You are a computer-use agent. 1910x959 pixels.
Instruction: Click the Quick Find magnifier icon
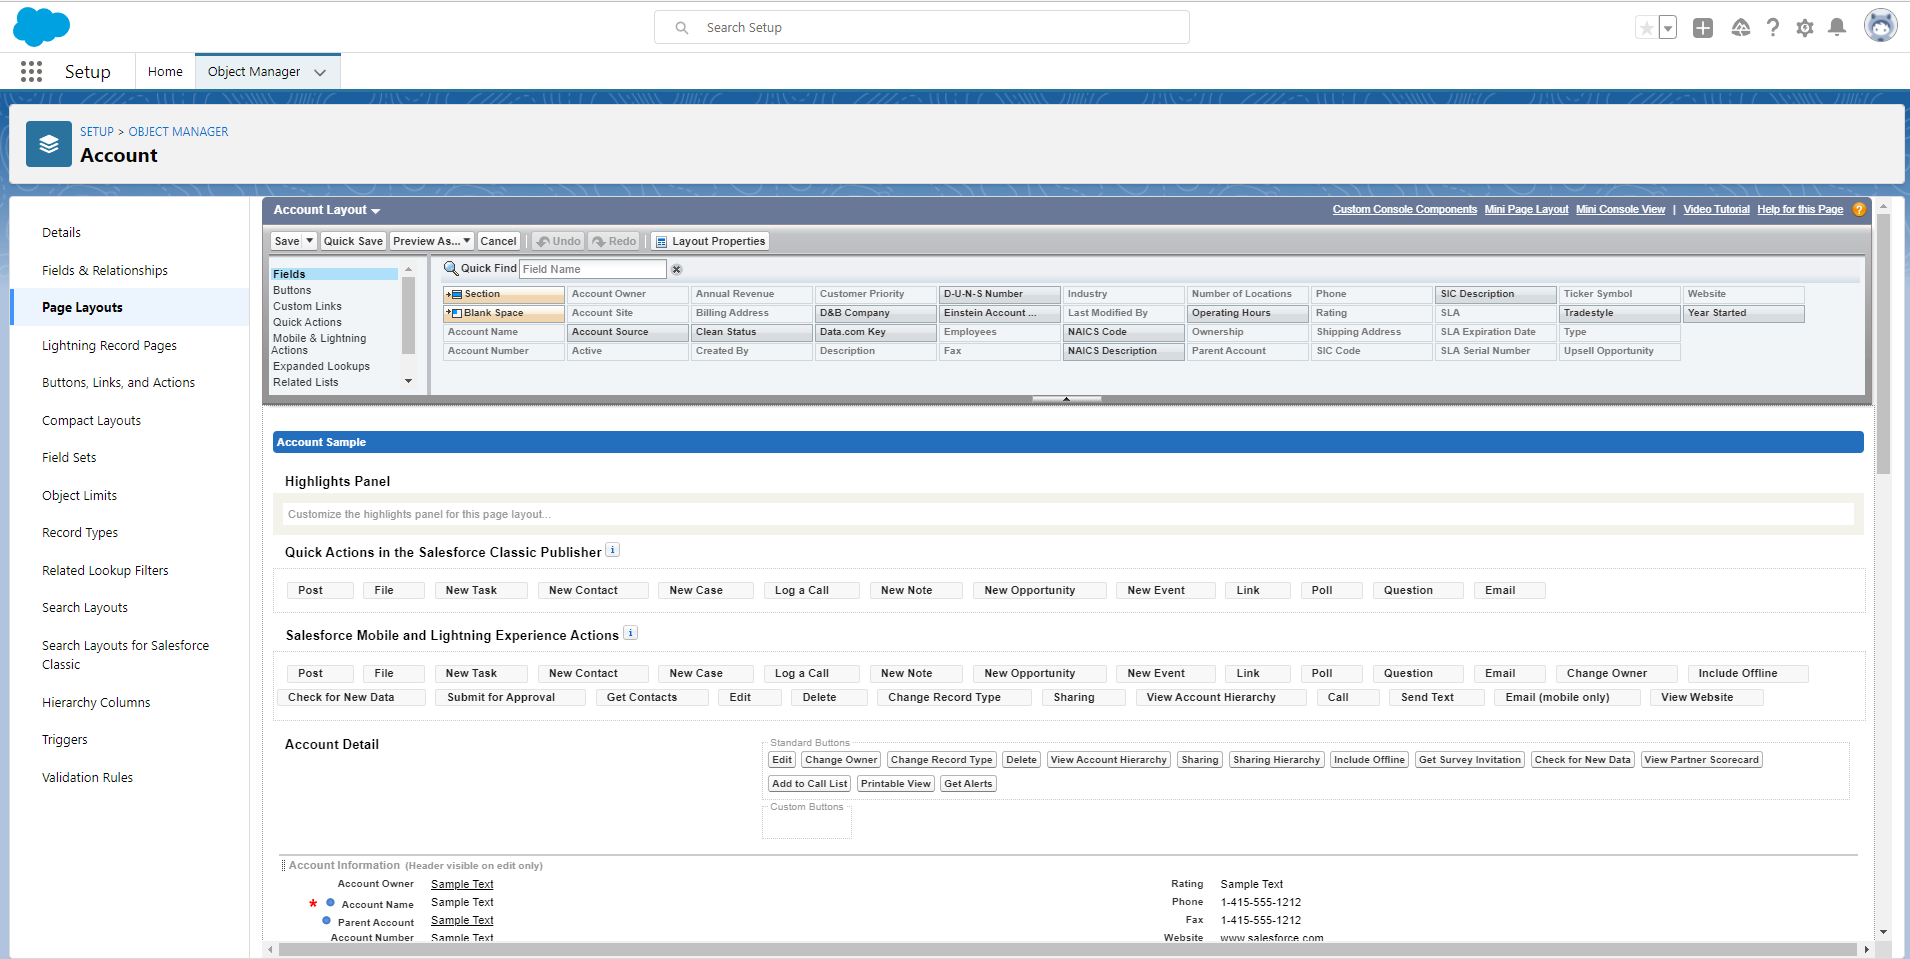coord(451,268)
